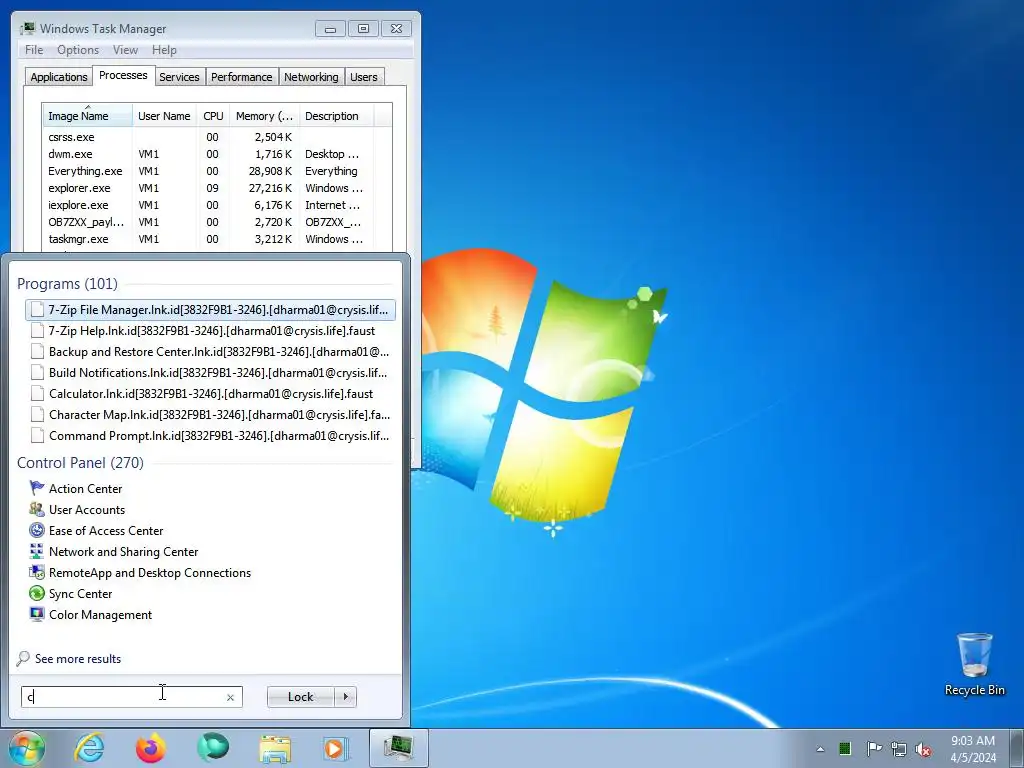Select dwm.exe process row
1024x768 pixels.
pyautogui.click(x=208, y=153)
